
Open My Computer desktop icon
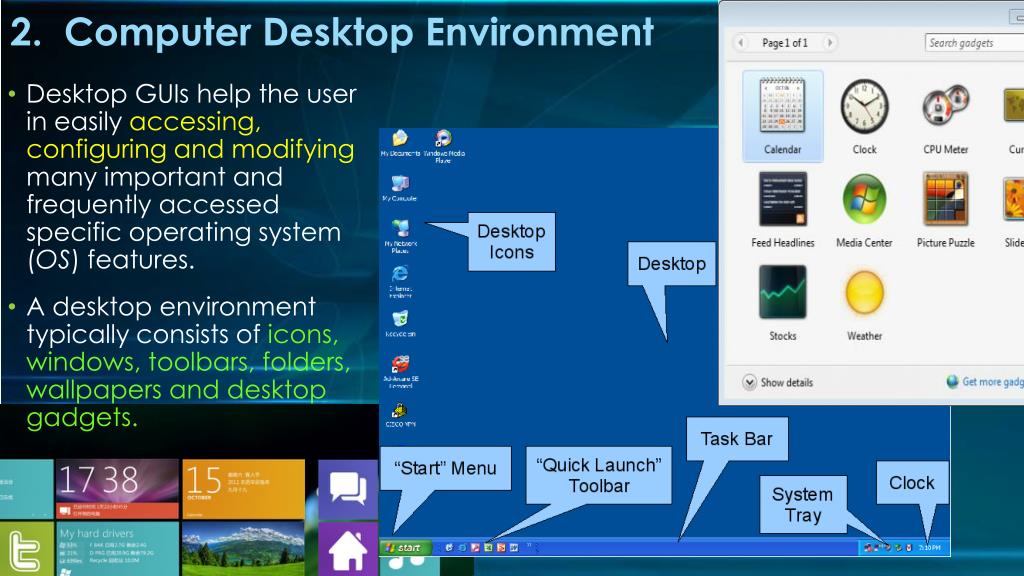400,189
